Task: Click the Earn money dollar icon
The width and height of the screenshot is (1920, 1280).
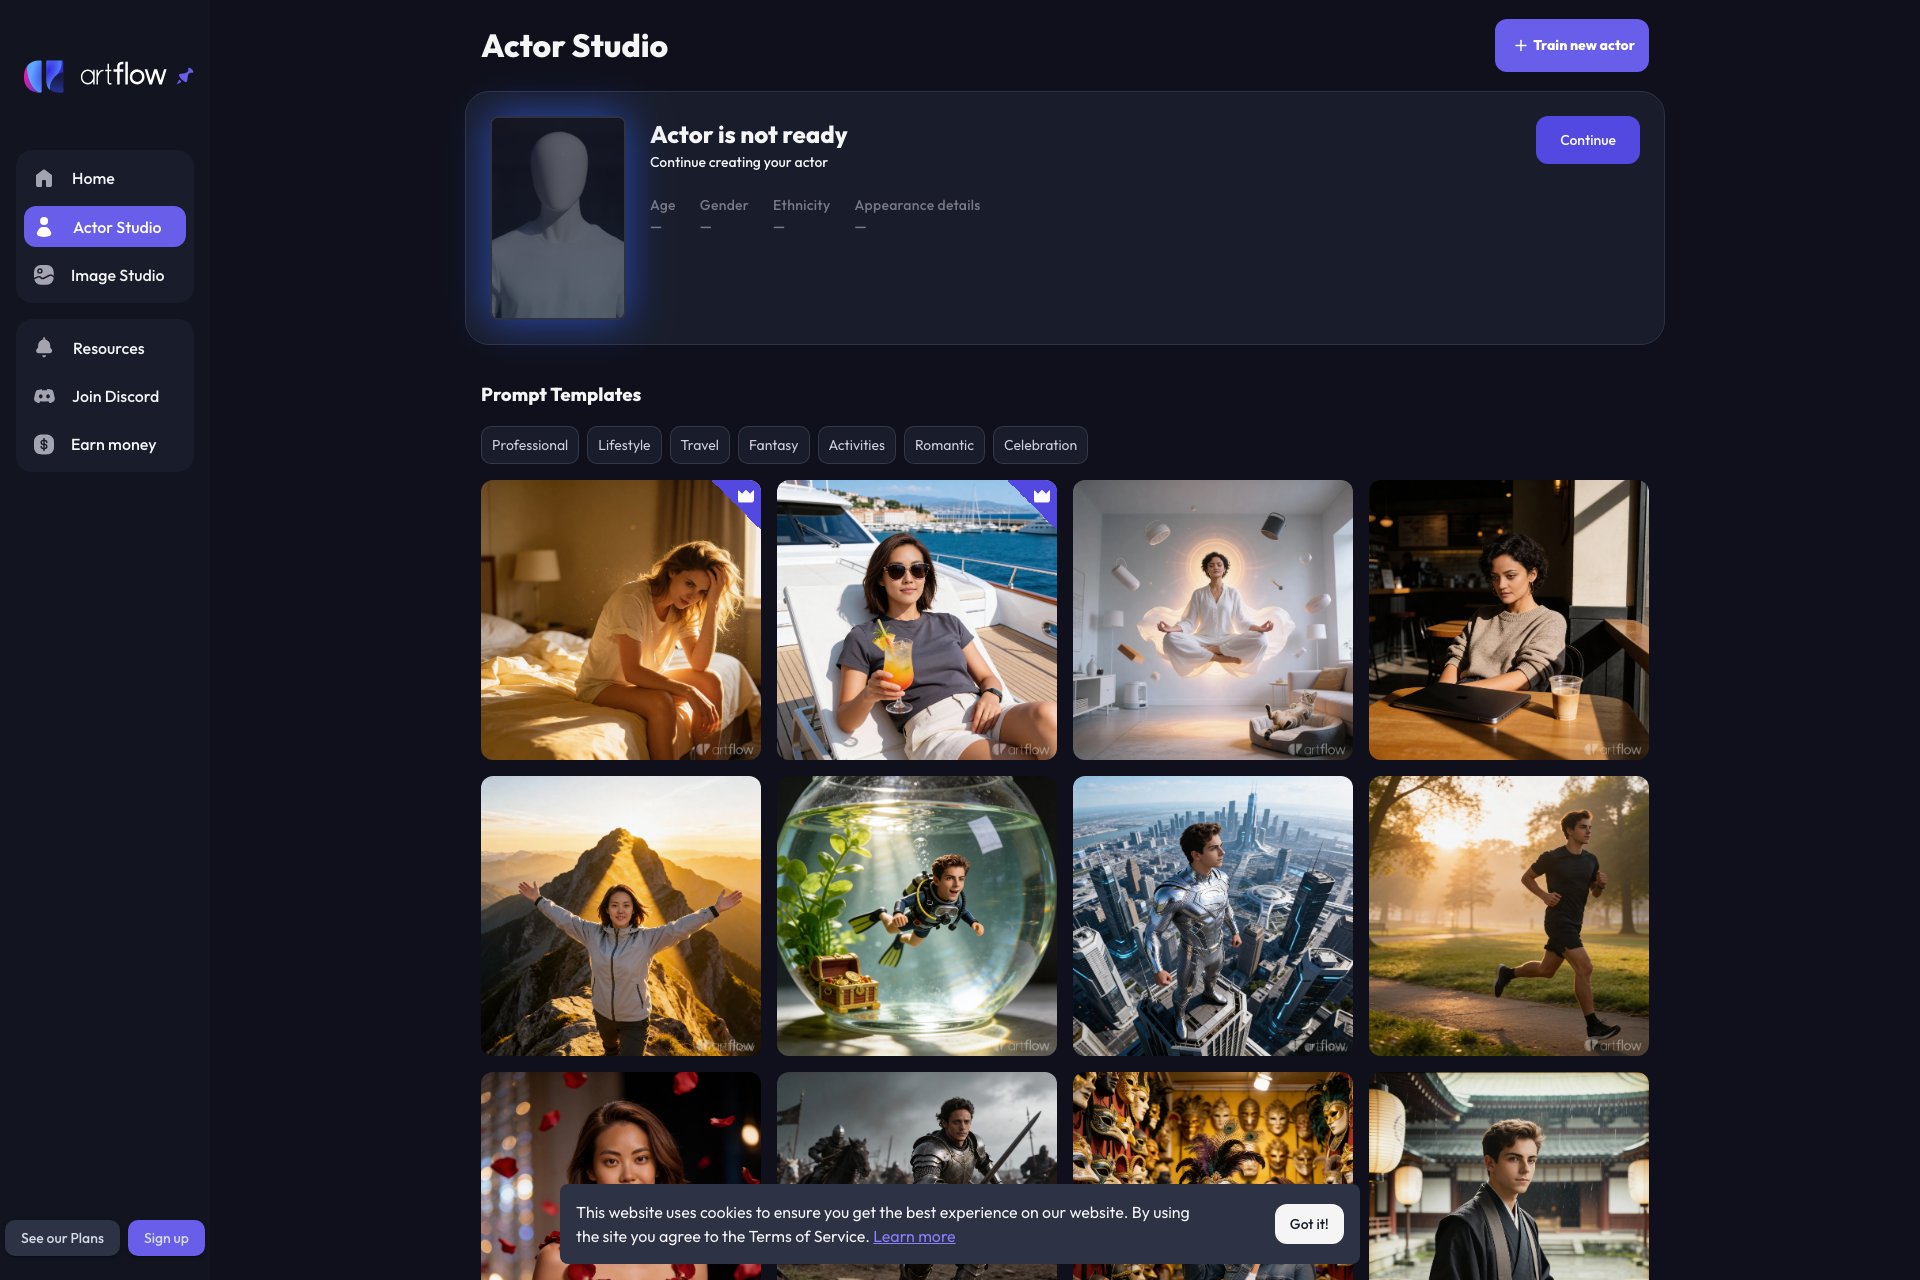Action: coord(44,444)
